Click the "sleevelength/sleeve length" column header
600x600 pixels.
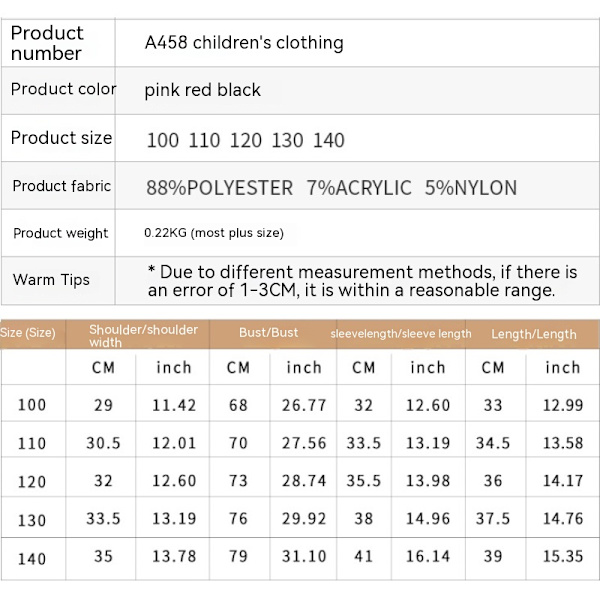point(401,334)
